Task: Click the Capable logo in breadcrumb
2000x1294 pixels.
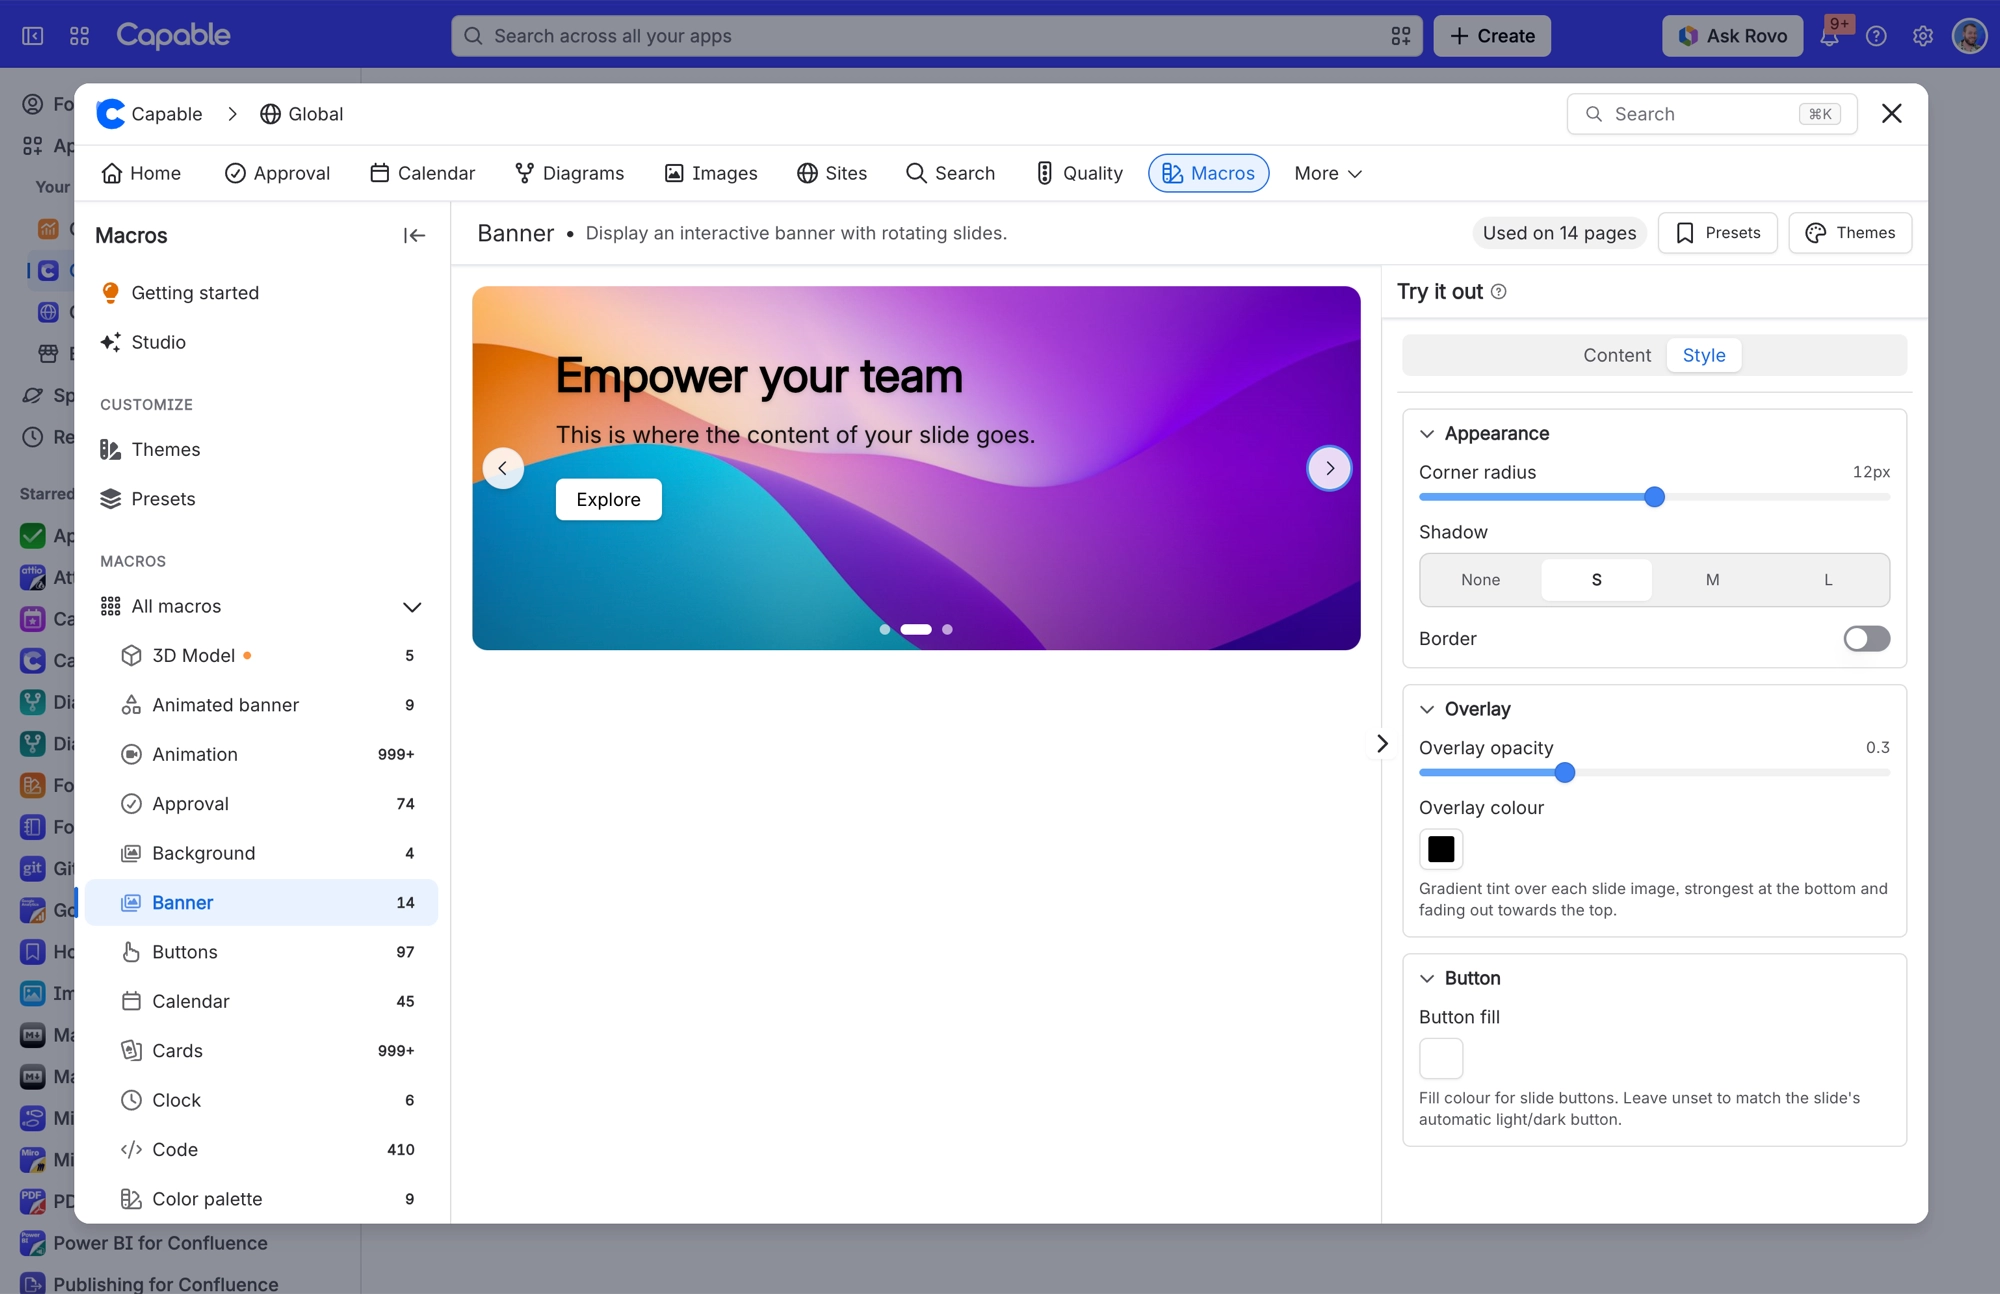Action: pyautogui.click(x=111, y=114)
